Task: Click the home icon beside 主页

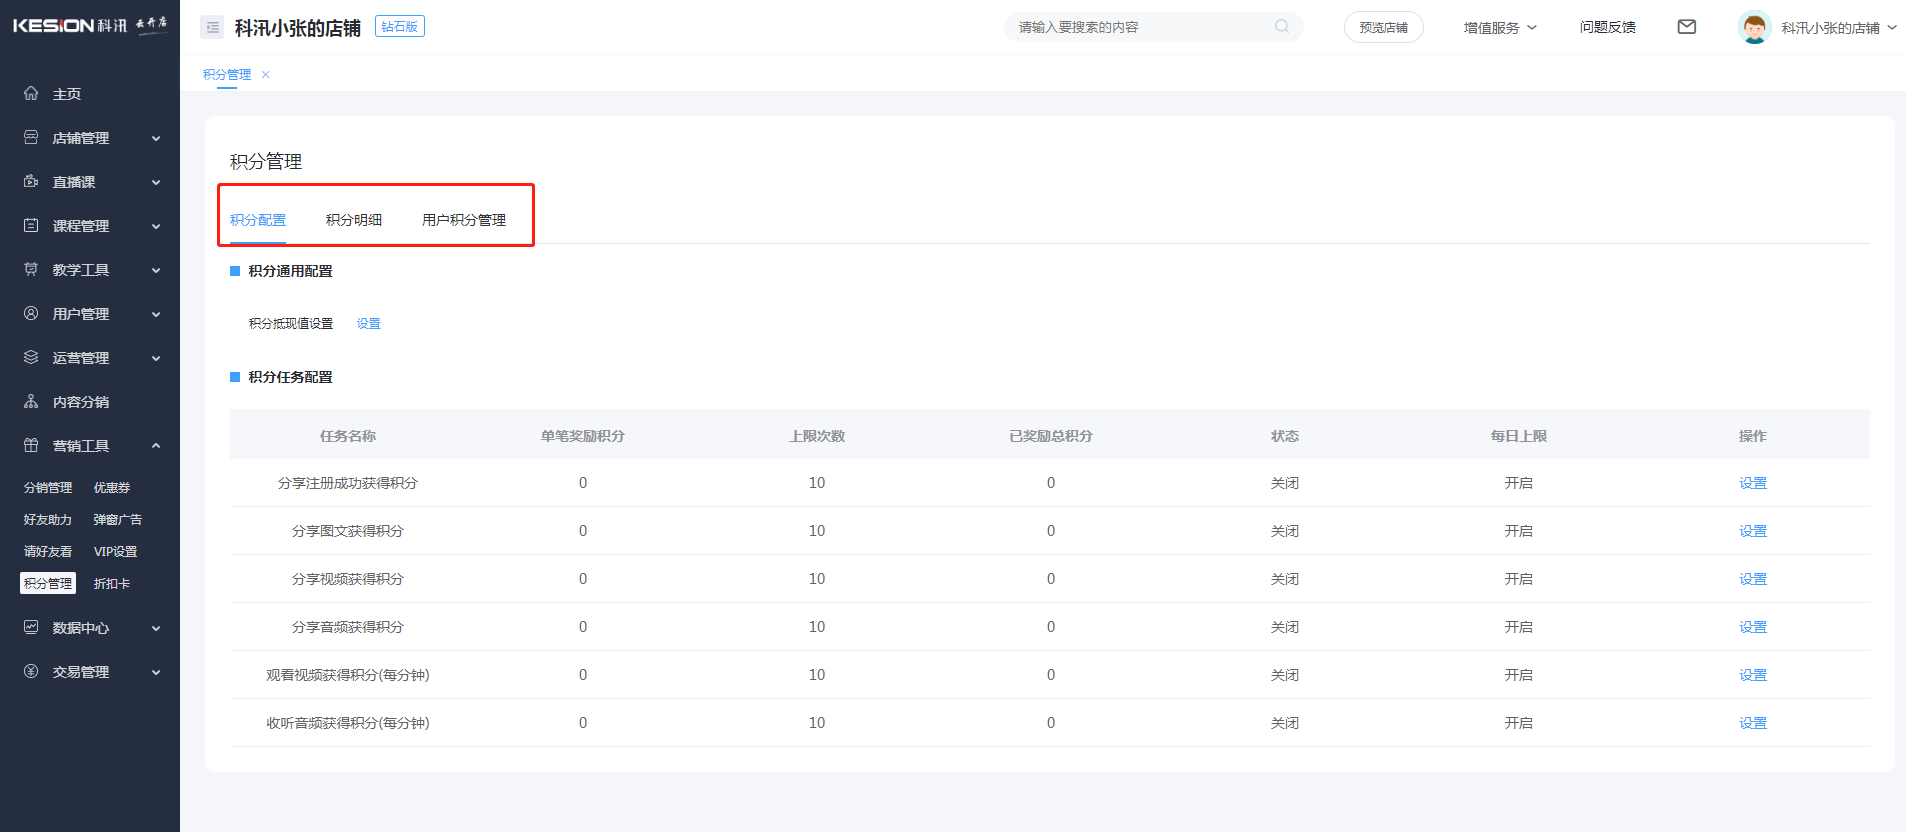Action: pos(31,93)
